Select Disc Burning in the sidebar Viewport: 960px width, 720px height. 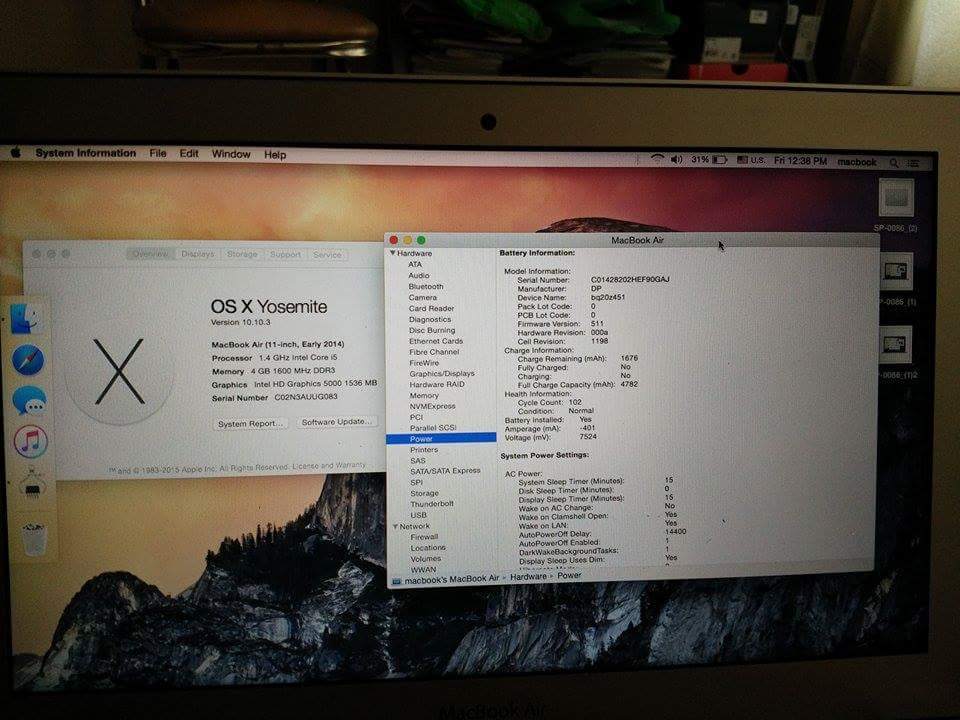click(432, 330)
